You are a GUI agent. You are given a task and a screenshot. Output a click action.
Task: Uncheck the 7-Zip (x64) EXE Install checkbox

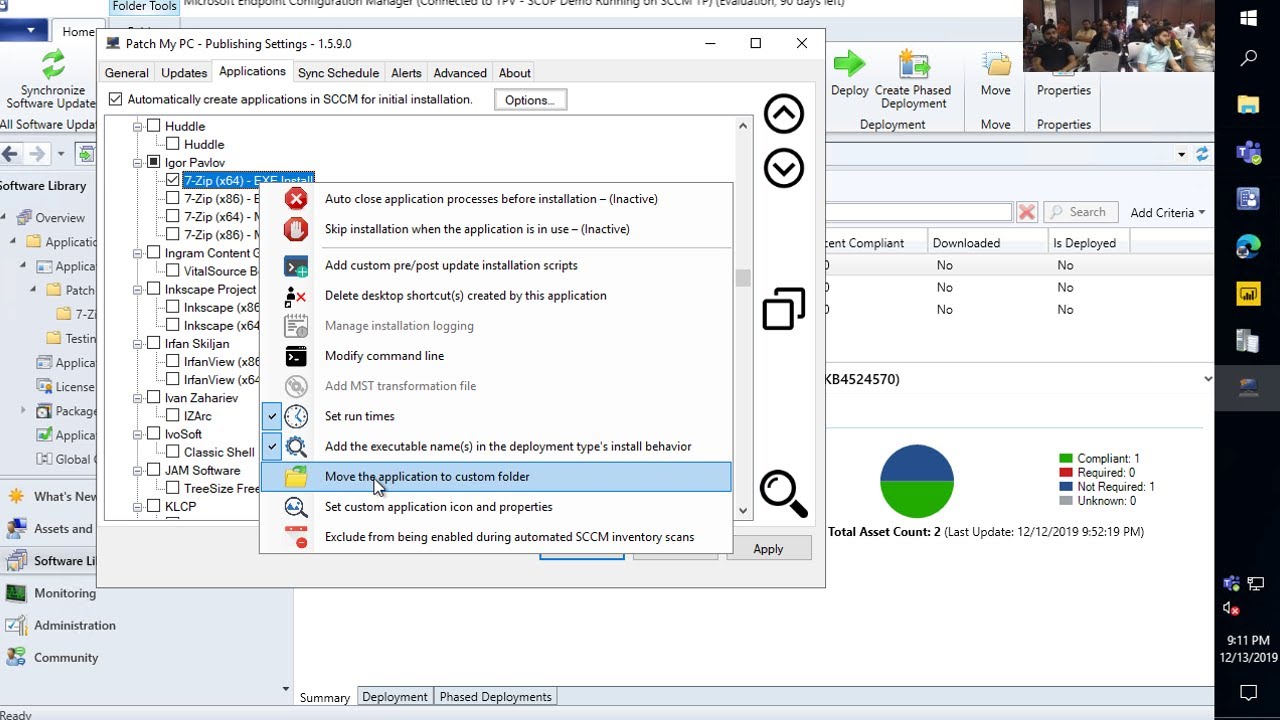point(173,181)
